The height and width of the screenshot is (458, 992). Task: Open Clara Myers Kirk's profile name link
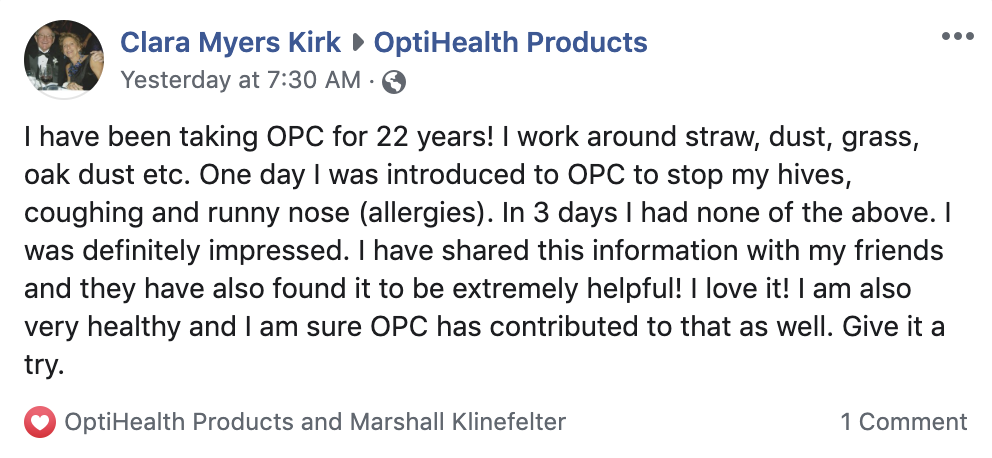pos(230,42)
